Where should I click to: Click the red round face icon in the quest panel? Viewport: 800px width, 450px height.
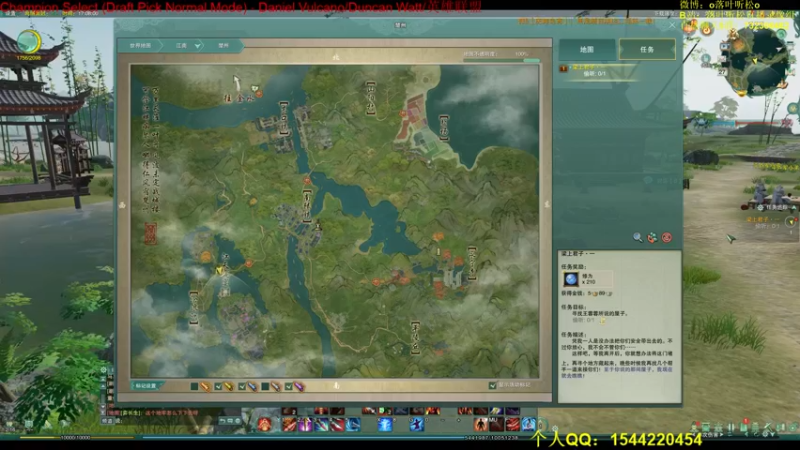click(666, 237)
